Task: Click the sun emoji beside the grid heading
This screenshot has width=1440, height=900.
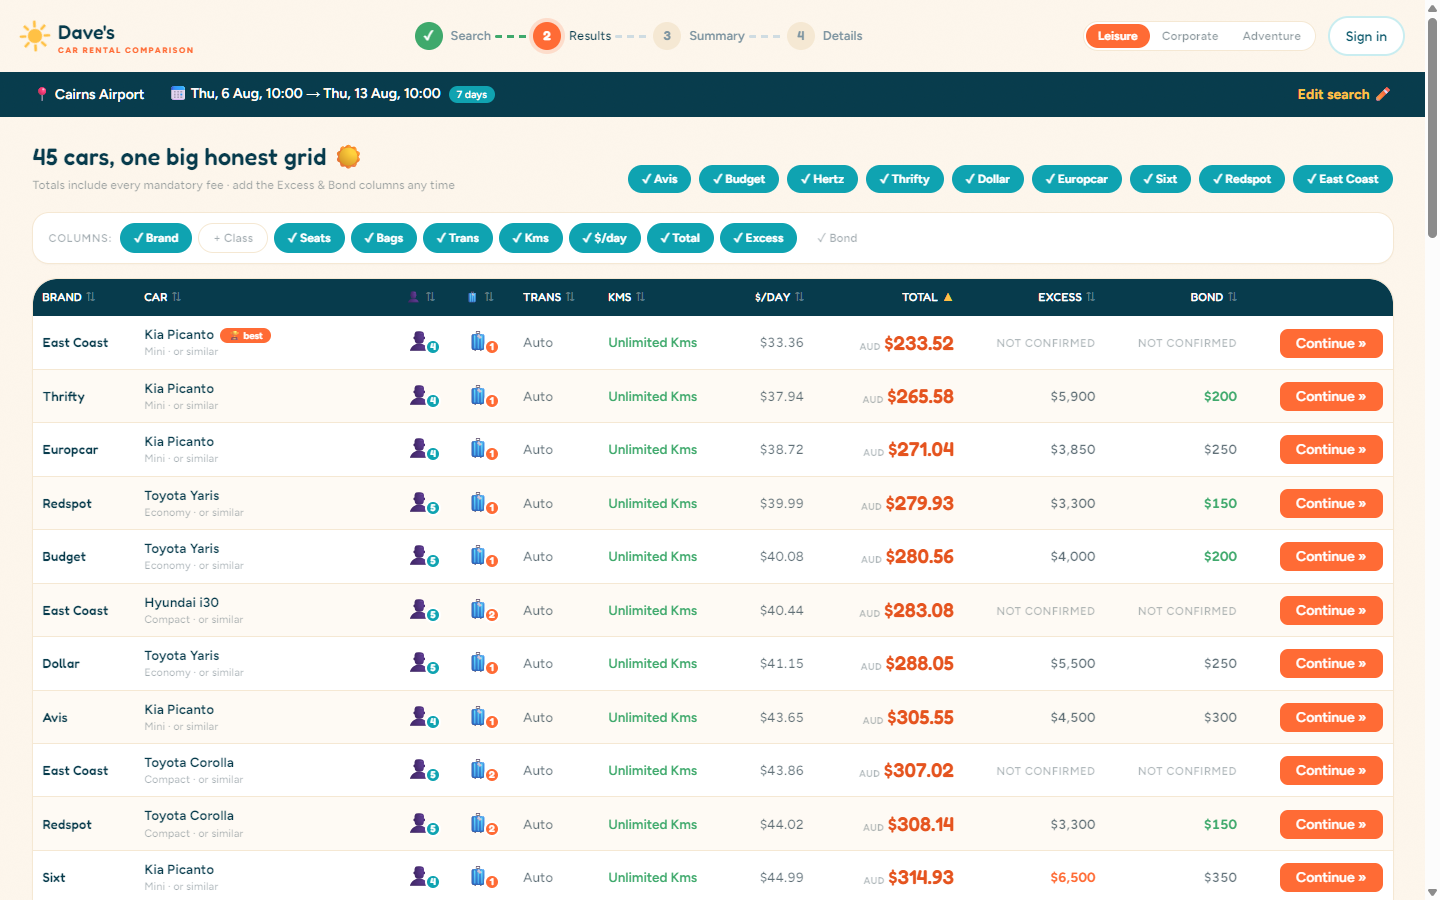Action: click(x=348, y=157)
